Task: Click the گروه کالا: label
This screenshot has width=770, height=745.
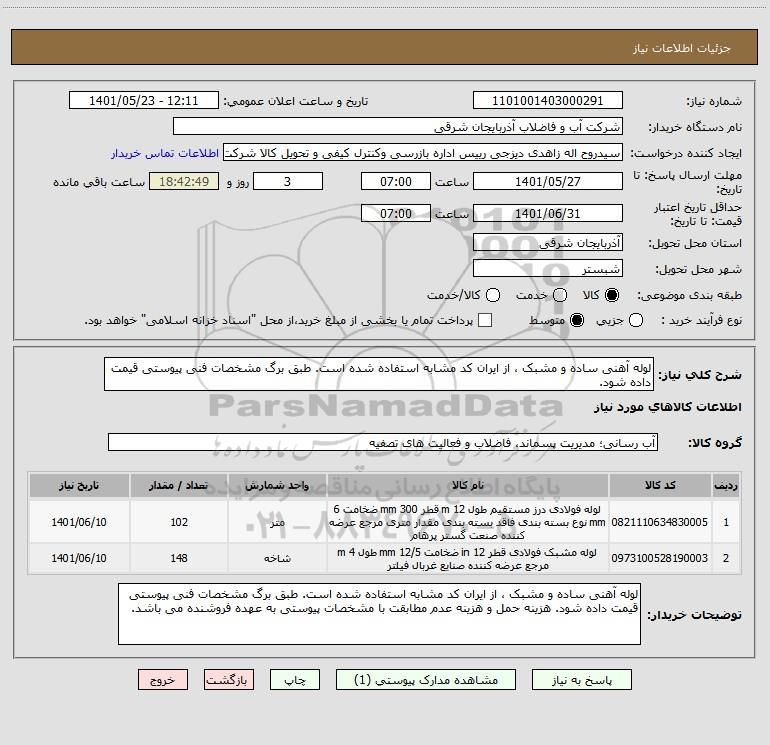Action: pos(715,443)
